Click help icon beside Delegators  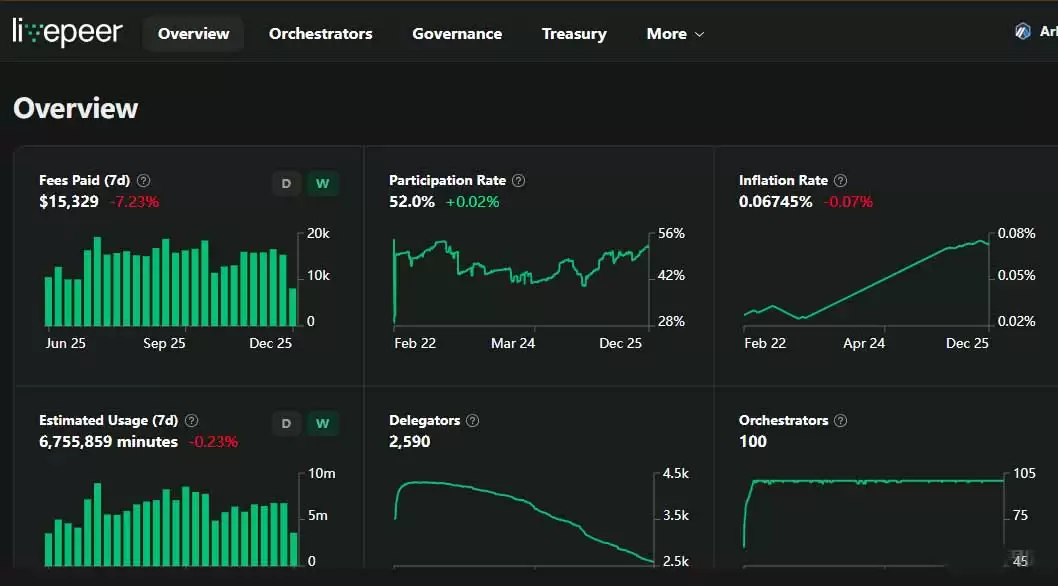[x=473, y=421]
